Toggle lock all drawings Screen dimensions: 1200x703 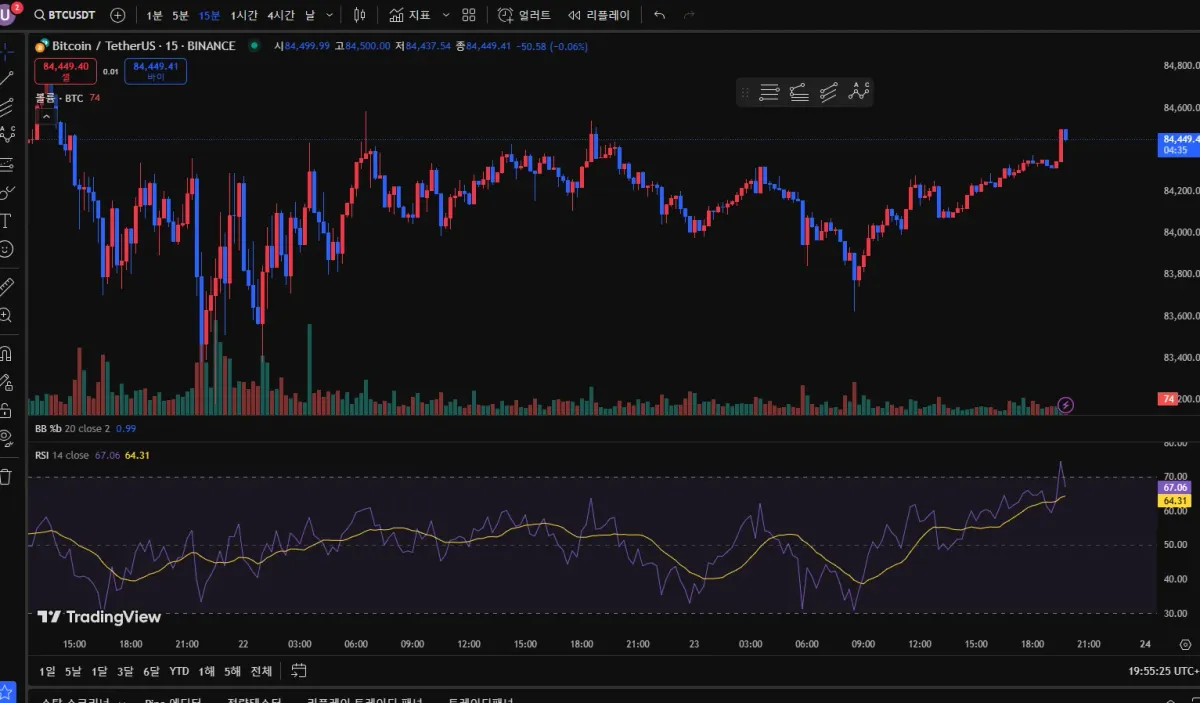click(x=6, y=410)
